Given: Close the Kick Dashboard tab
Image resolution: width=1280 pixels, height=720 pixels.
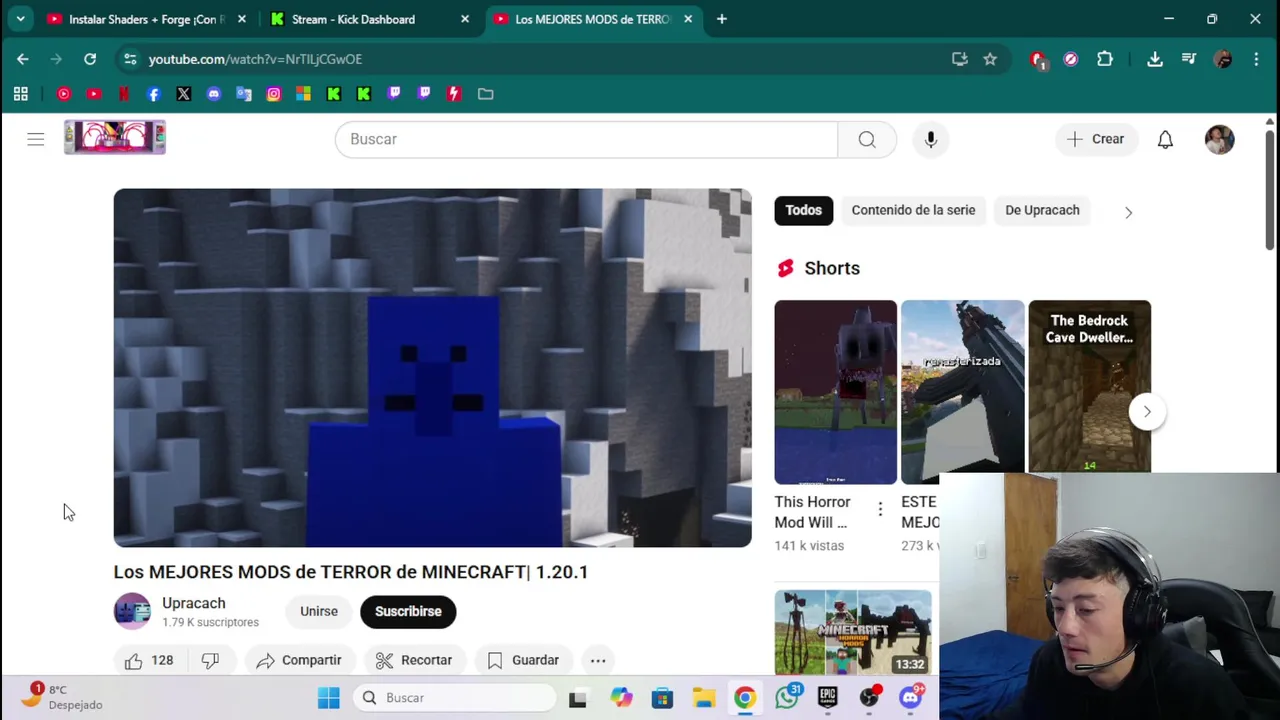Looking at the screenshot, I should pos(465,19).
